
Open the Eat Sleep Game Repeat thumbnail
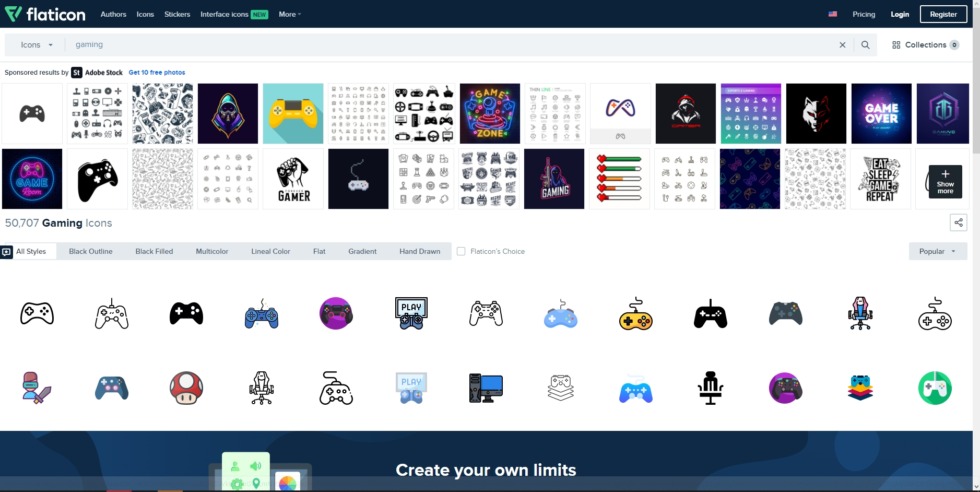point(880,179)
